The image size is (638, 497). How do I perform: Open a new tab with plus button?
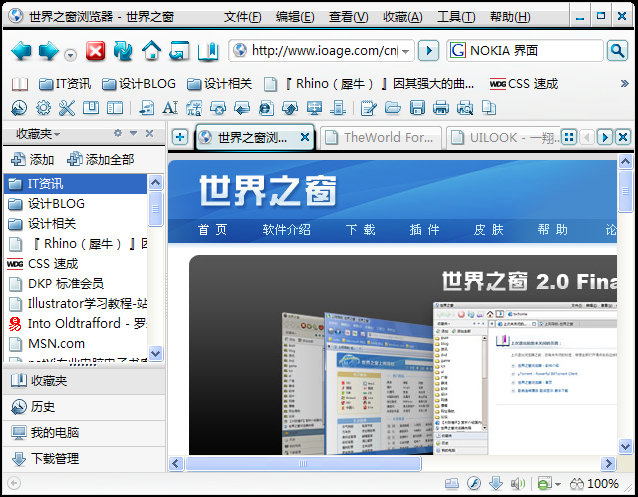point(180,137)
